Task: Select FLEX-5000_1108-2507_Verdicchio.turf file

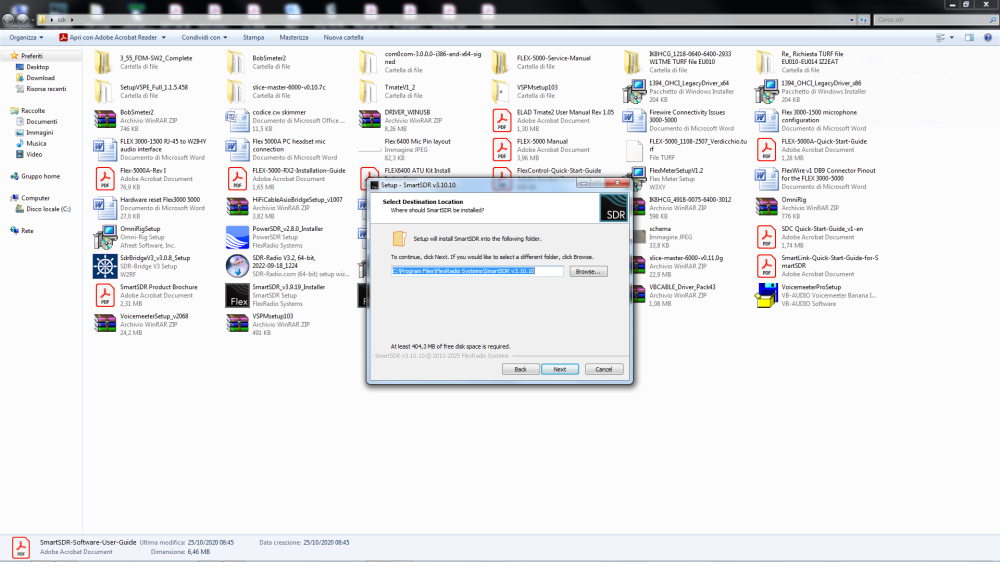Action: (x=688, y=149)
